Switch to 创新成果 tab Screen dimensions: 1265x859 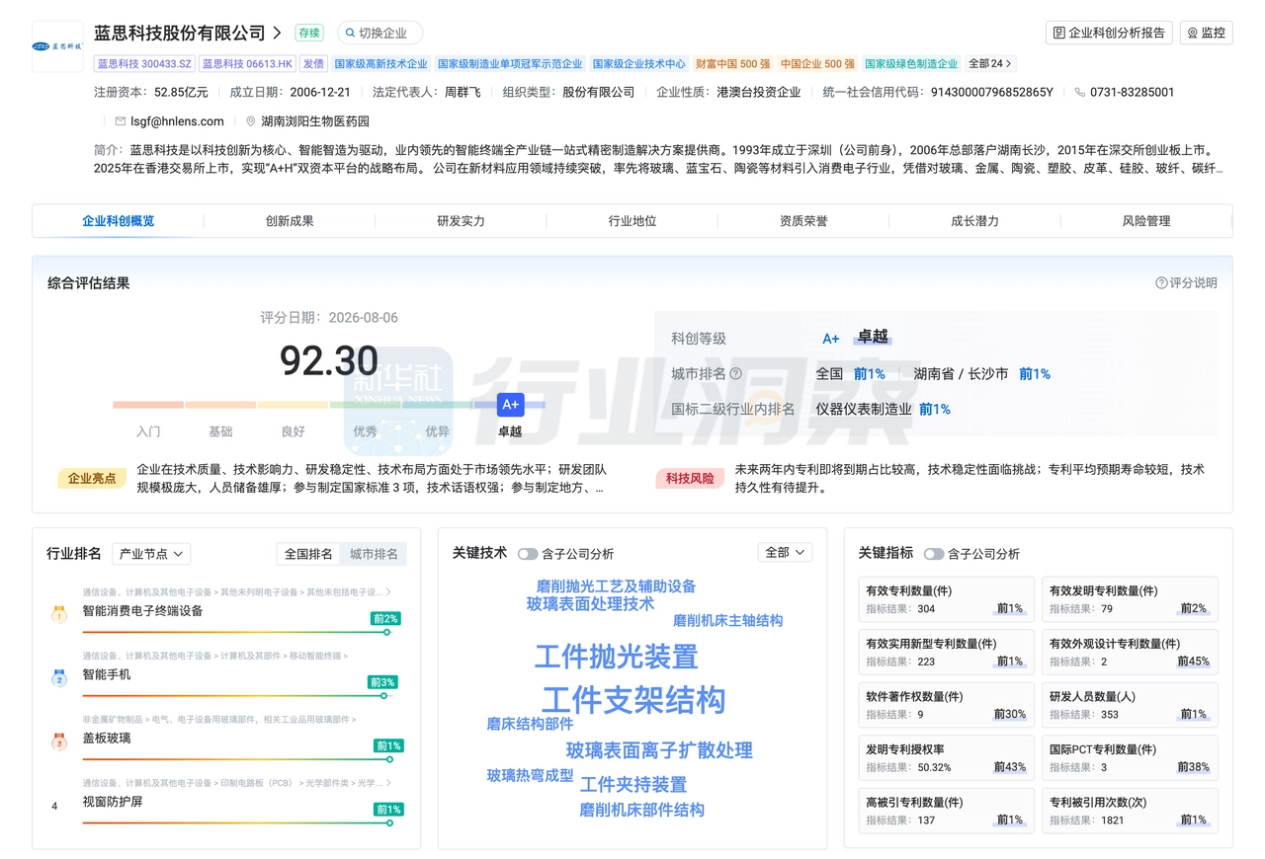click(289, 221)
